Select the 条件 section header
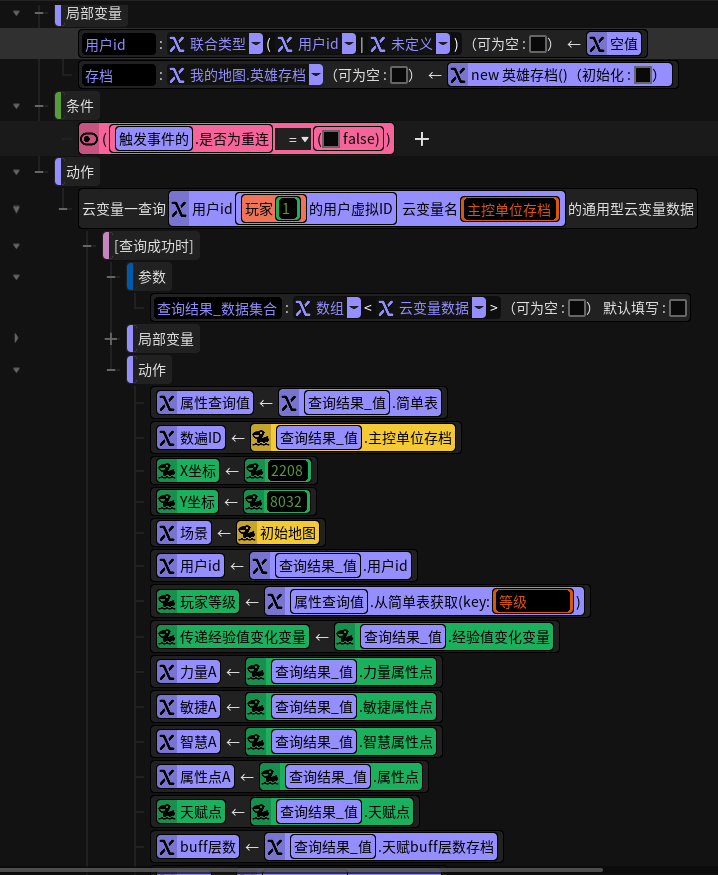 (x=79, y=106)
